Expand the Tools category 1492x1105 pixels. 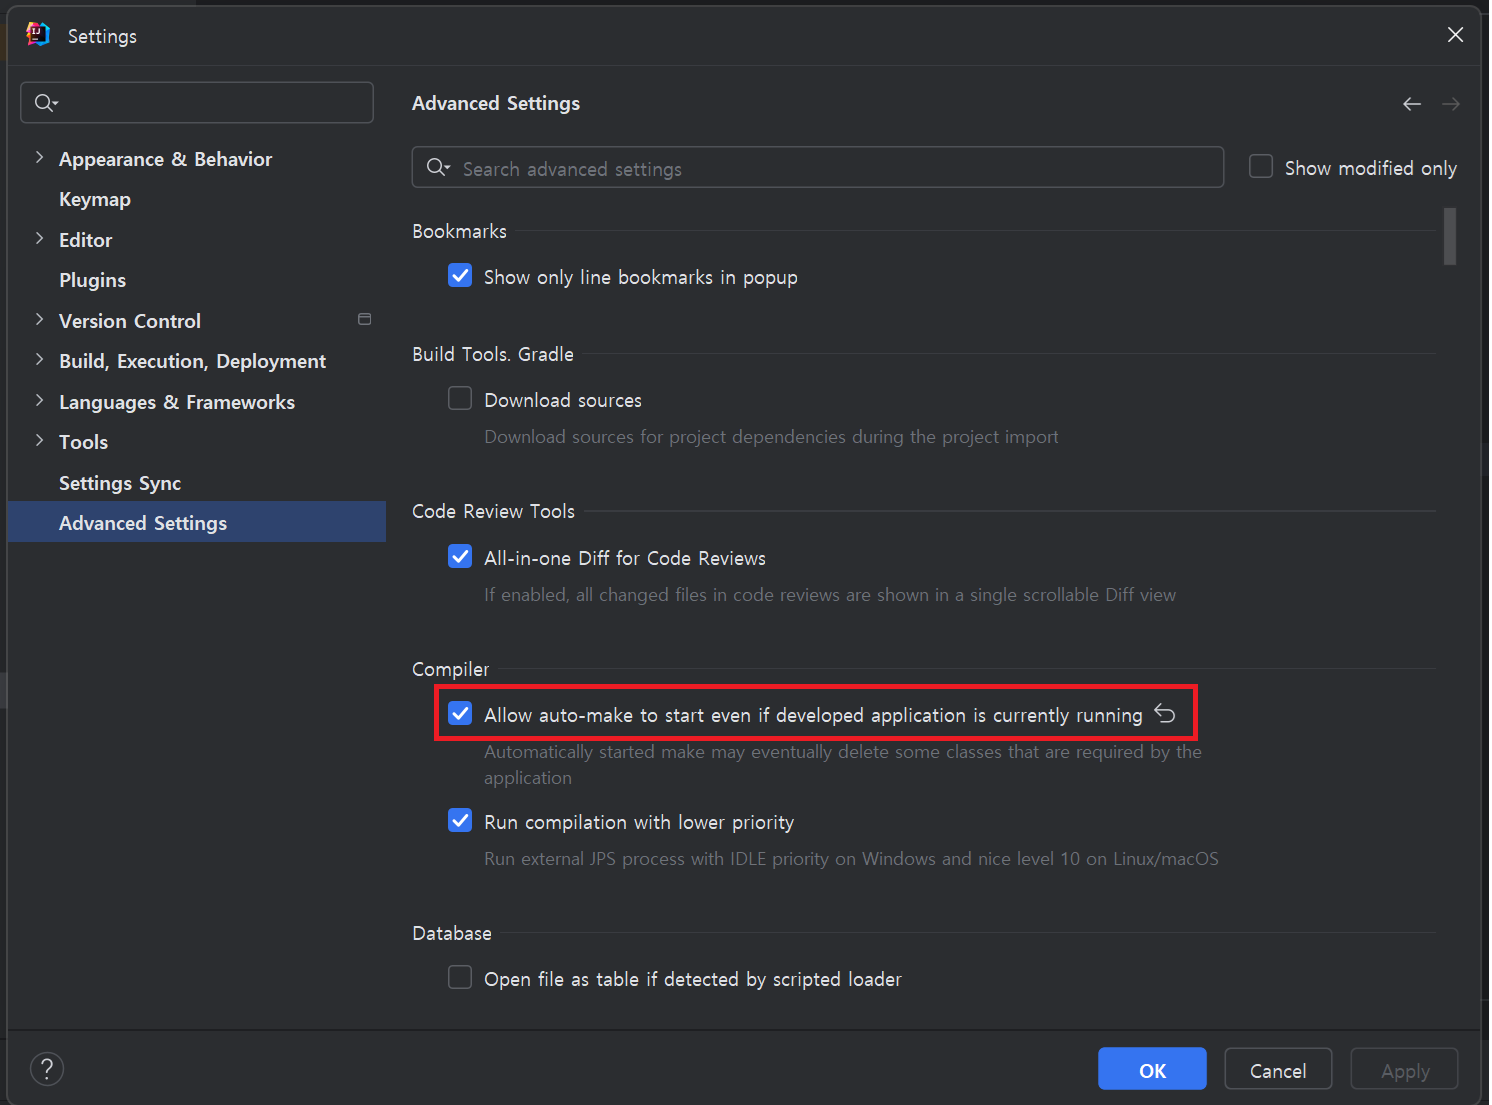[x=38, y=440]
